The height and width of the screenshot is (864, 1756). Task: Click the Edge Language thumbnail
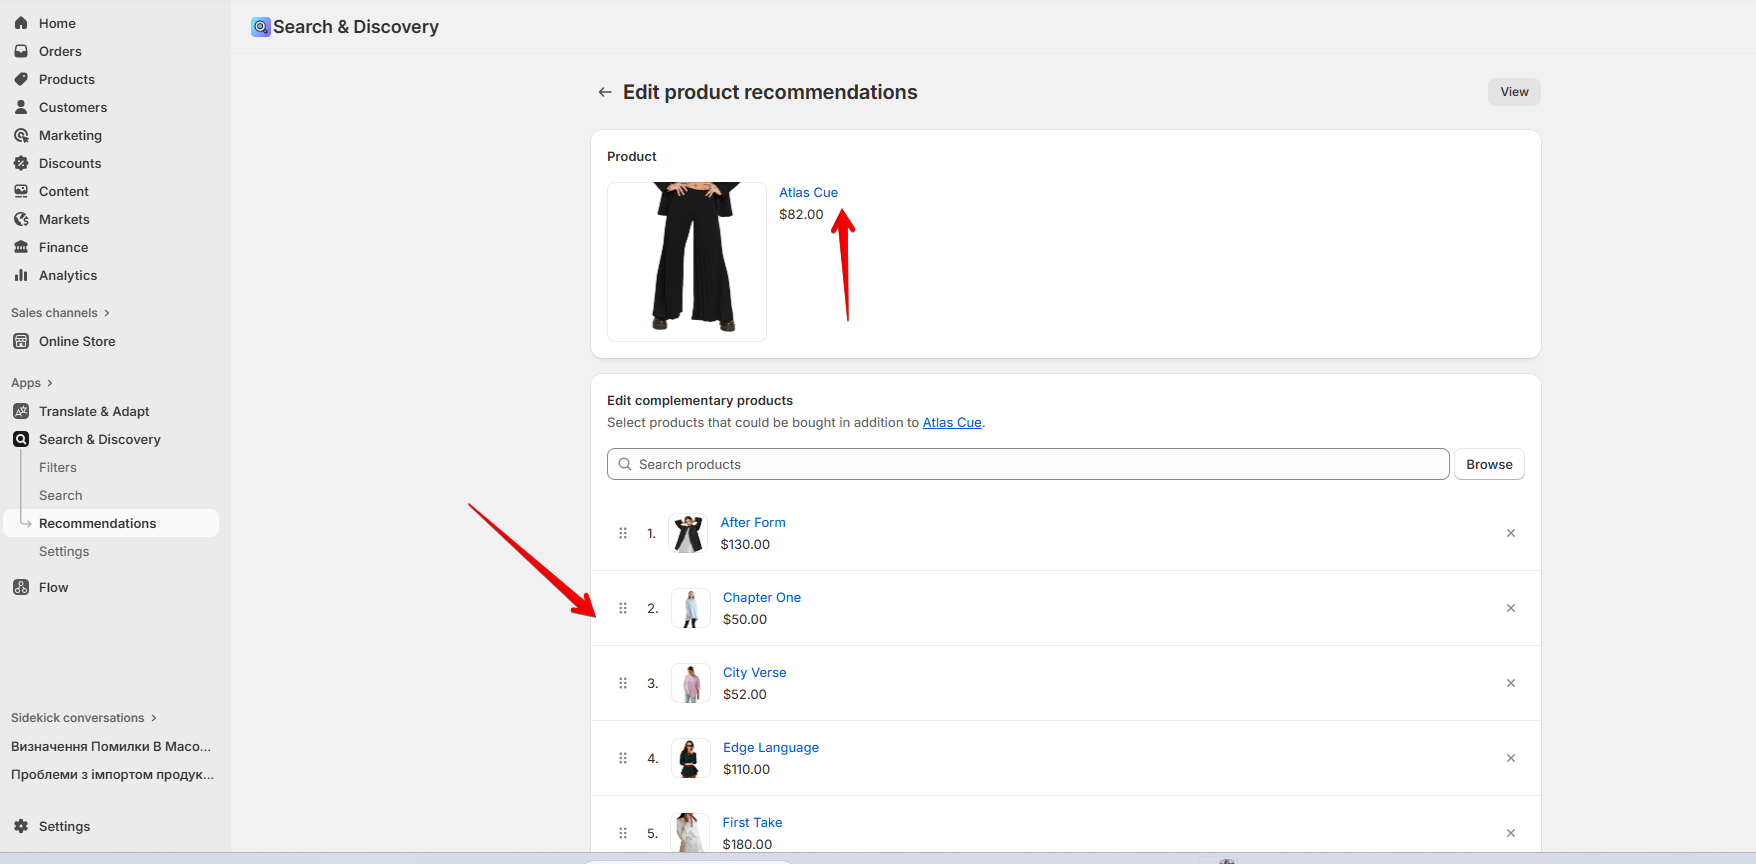click(690, 758)
